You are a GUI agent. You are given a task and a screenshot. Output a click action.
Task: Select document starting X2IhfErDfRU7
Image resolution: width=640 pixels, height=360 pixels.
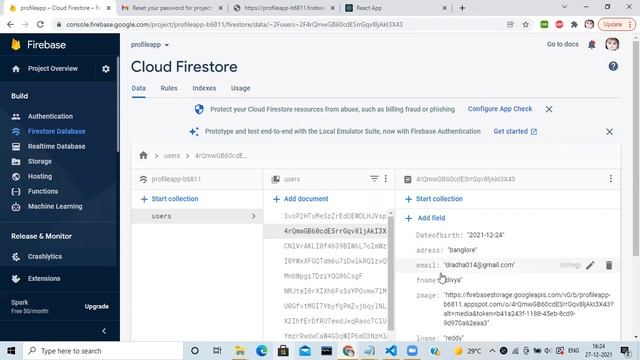[x=335, y=321]
